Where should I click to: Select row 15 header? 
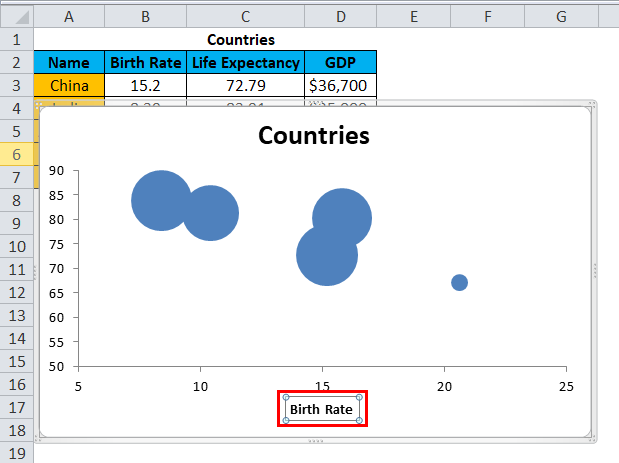[x=17, y=362]
